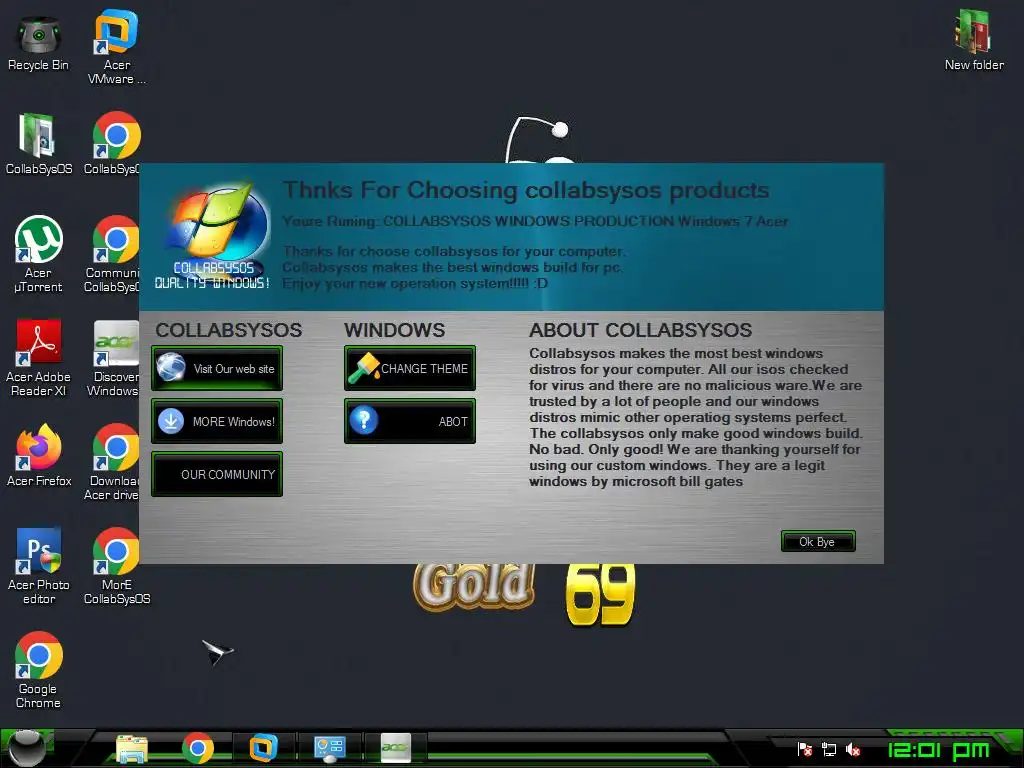The image size is (1024, 768).
Task: Open the Recycle Bin desktop icon
Action: 38,43
